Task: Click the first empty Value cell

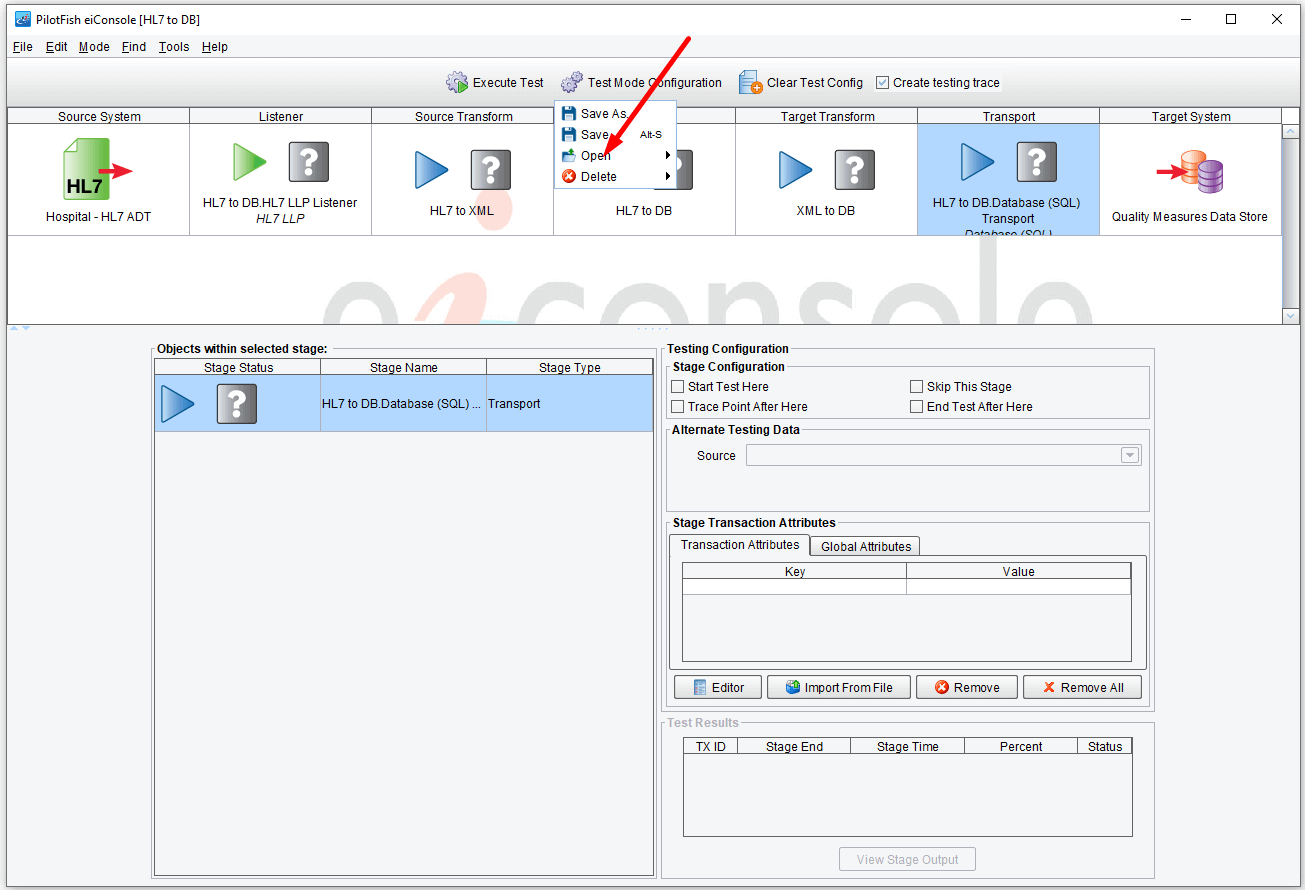Action: click(x=1019, y=588)
